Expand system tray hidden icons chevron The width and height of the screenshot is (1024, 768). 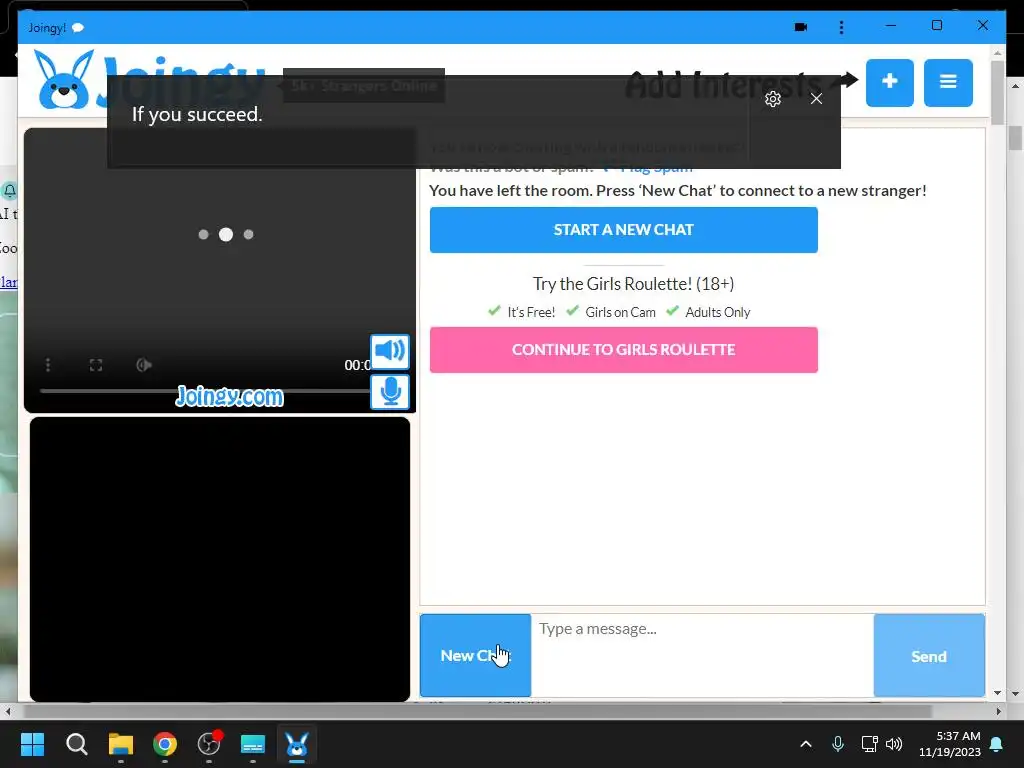pyautogui.click(x=806, y=744)
